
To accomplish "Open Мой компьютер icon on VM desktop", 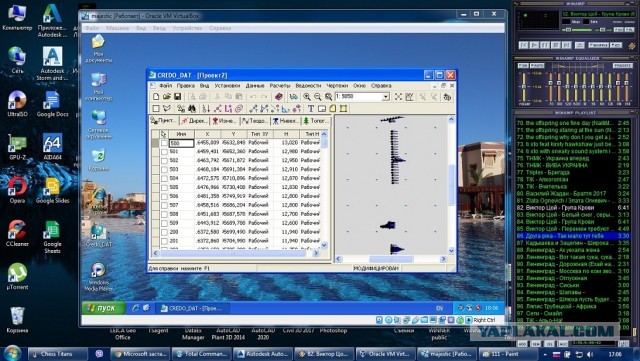I will (x=98, y=87).
